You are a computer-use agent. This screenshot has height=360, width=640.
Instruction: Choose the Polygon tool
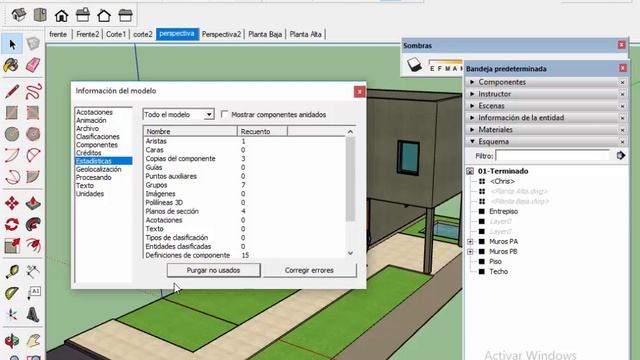coord(33,134)
